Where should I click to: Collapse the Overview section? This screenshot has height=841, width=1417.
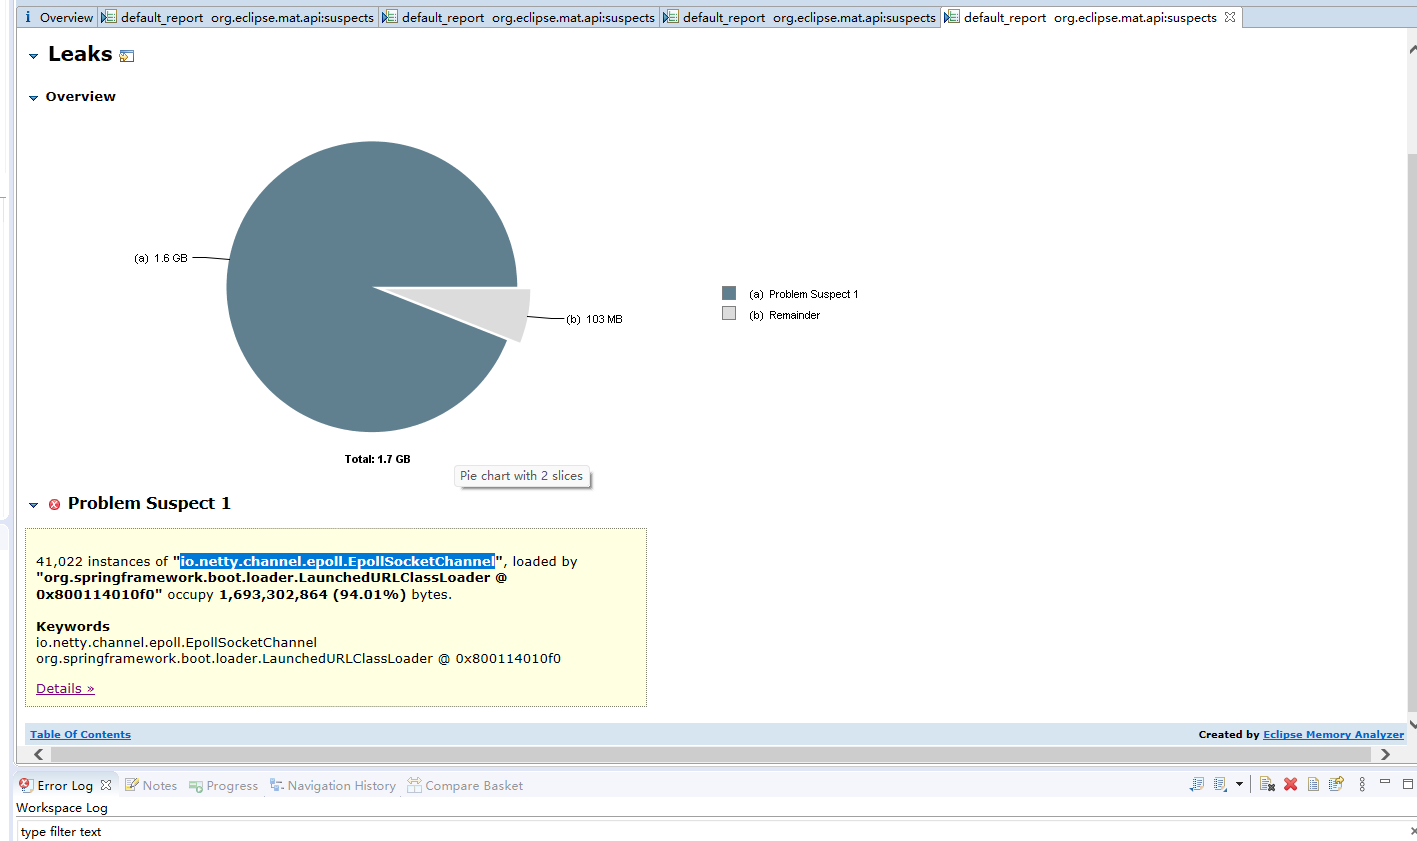pos(34,98)
